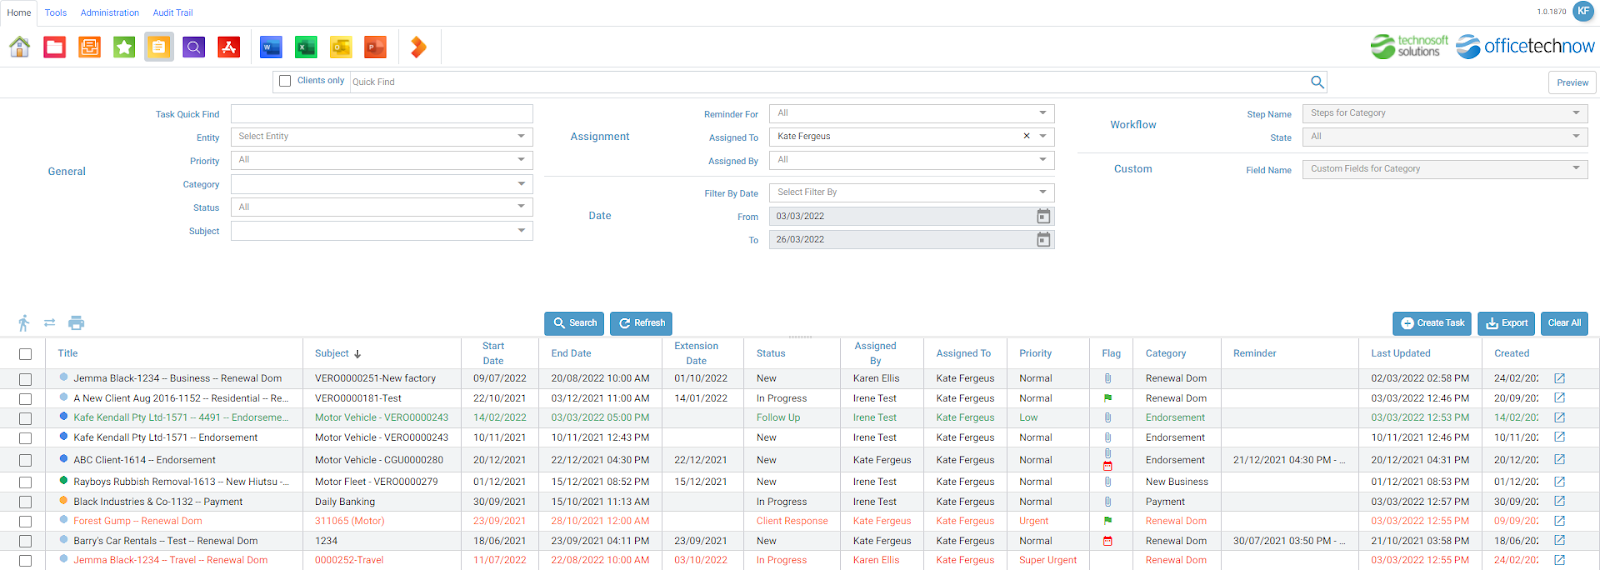Screen dimensions: 1600x570
Task: Launch the Adobe Acrobat icon
Action: pos(229,47)
